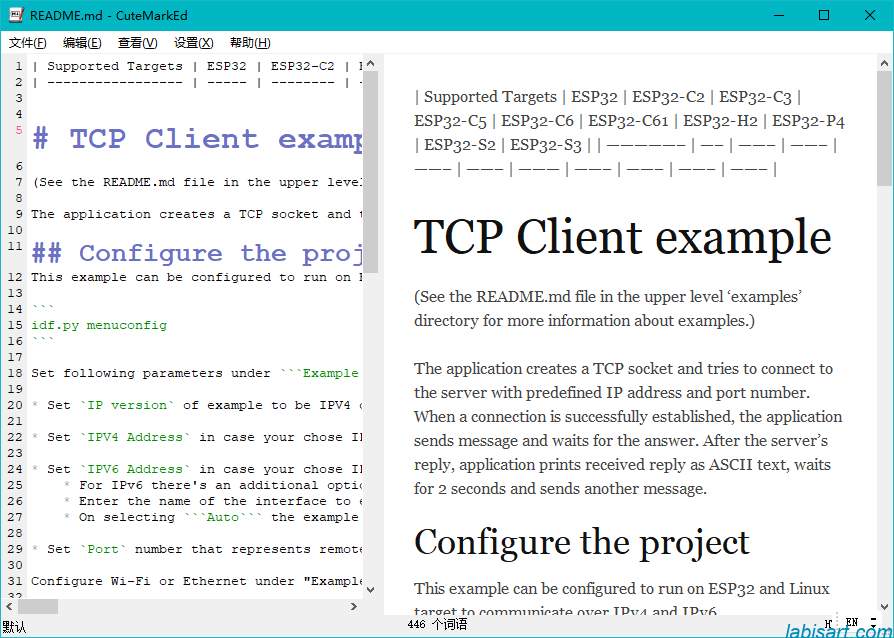This screenshot has width=894, height=638.
Task: Click editor line '(See the README.md file'
Action: (197, 182)
